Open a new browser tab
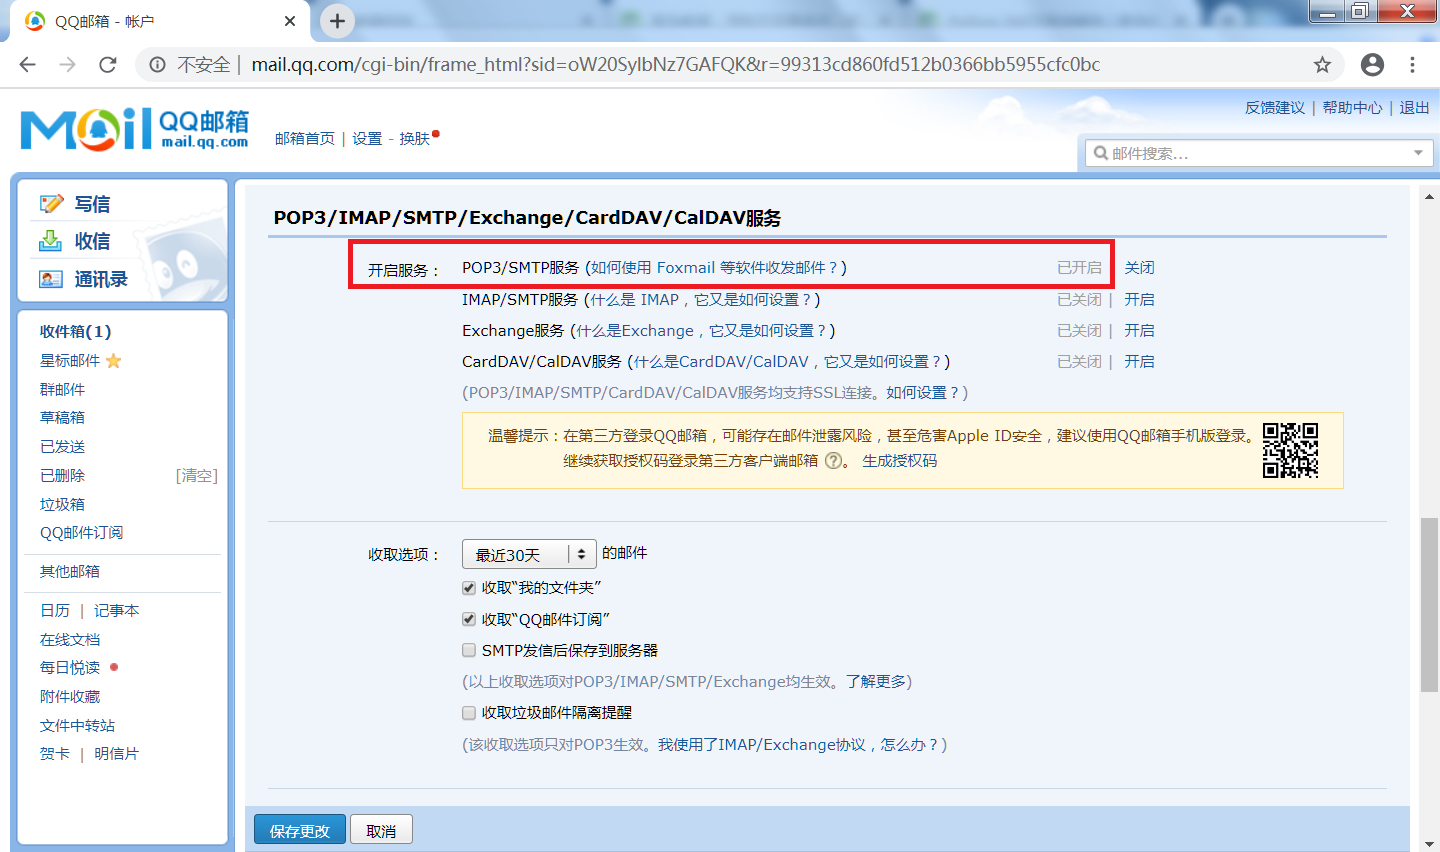 (337, 21)
